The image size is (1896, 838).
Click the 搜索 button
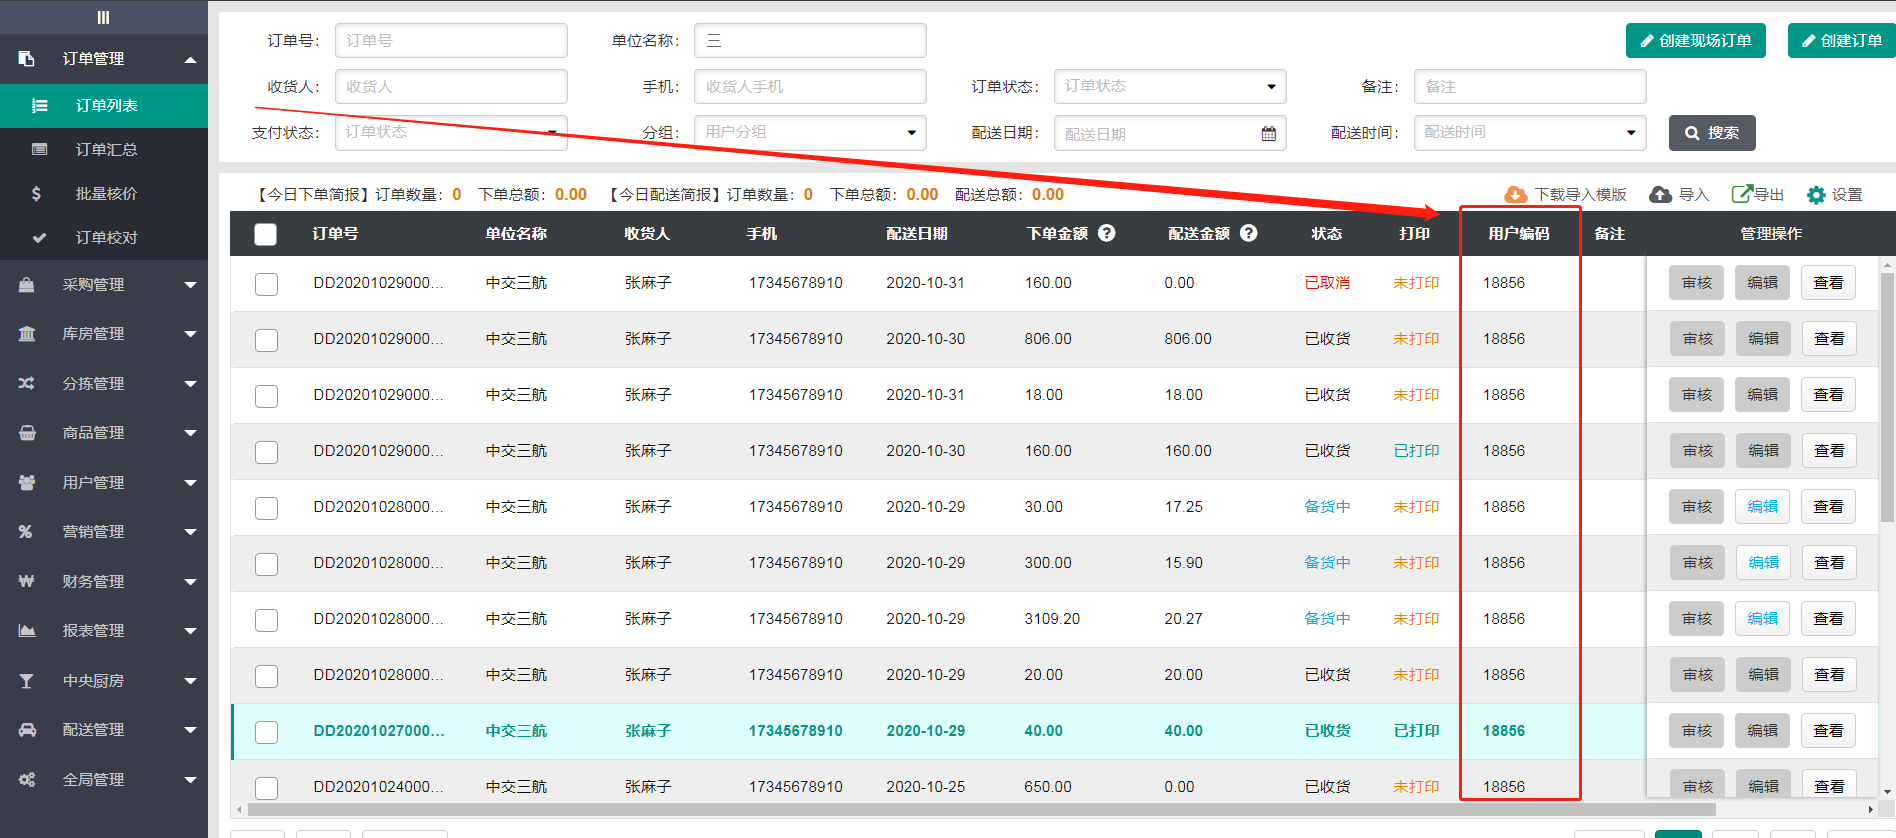coord(1711,133)
